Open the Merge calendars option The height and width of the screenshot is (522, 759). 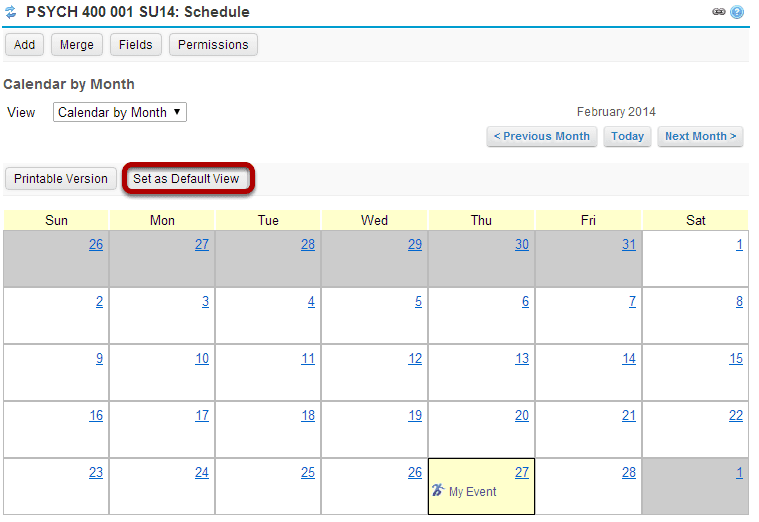pos(76,45)
